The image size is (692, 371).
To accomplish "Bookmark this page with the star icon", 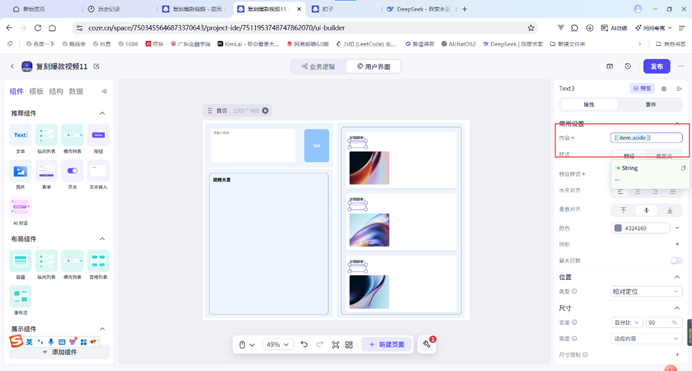I will pos(531,28).
